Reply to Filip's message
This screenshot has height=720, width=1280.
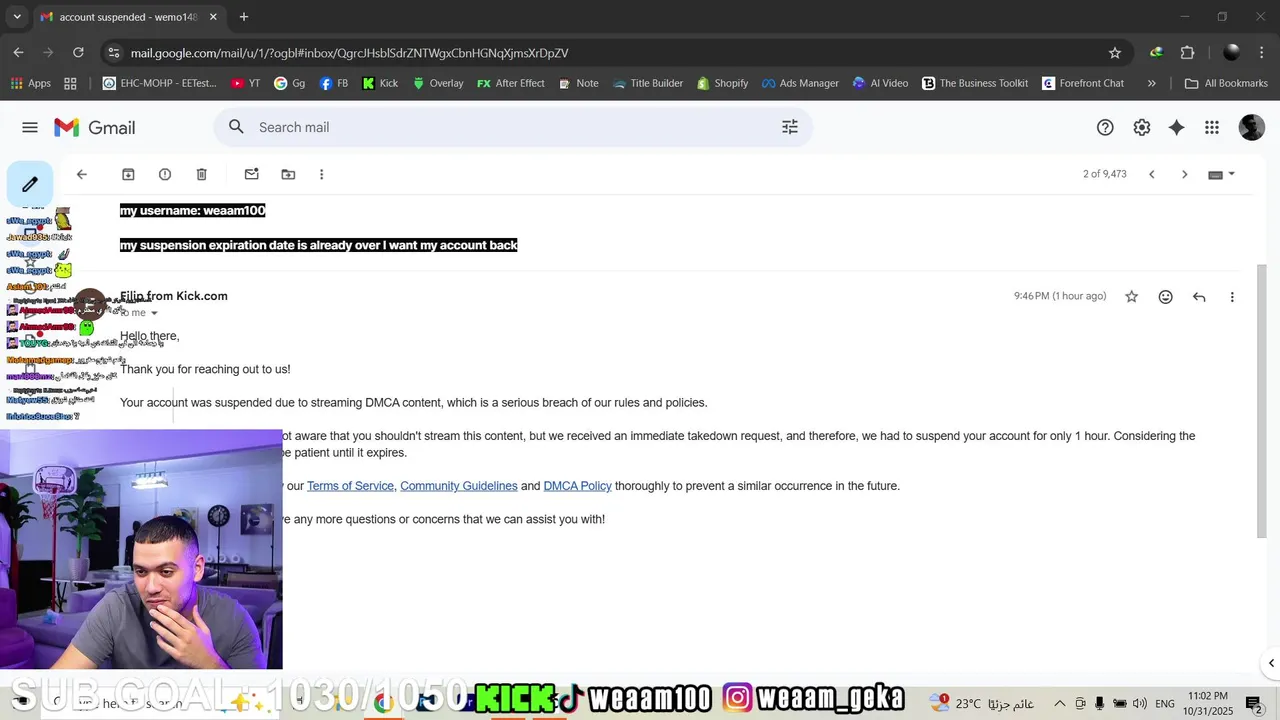pos(1199,297)
